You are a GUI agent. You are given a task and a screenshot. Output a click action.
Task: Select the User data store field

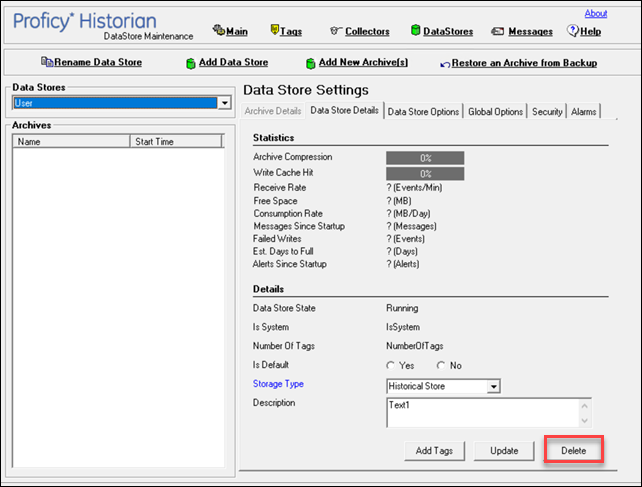point(115,103)
